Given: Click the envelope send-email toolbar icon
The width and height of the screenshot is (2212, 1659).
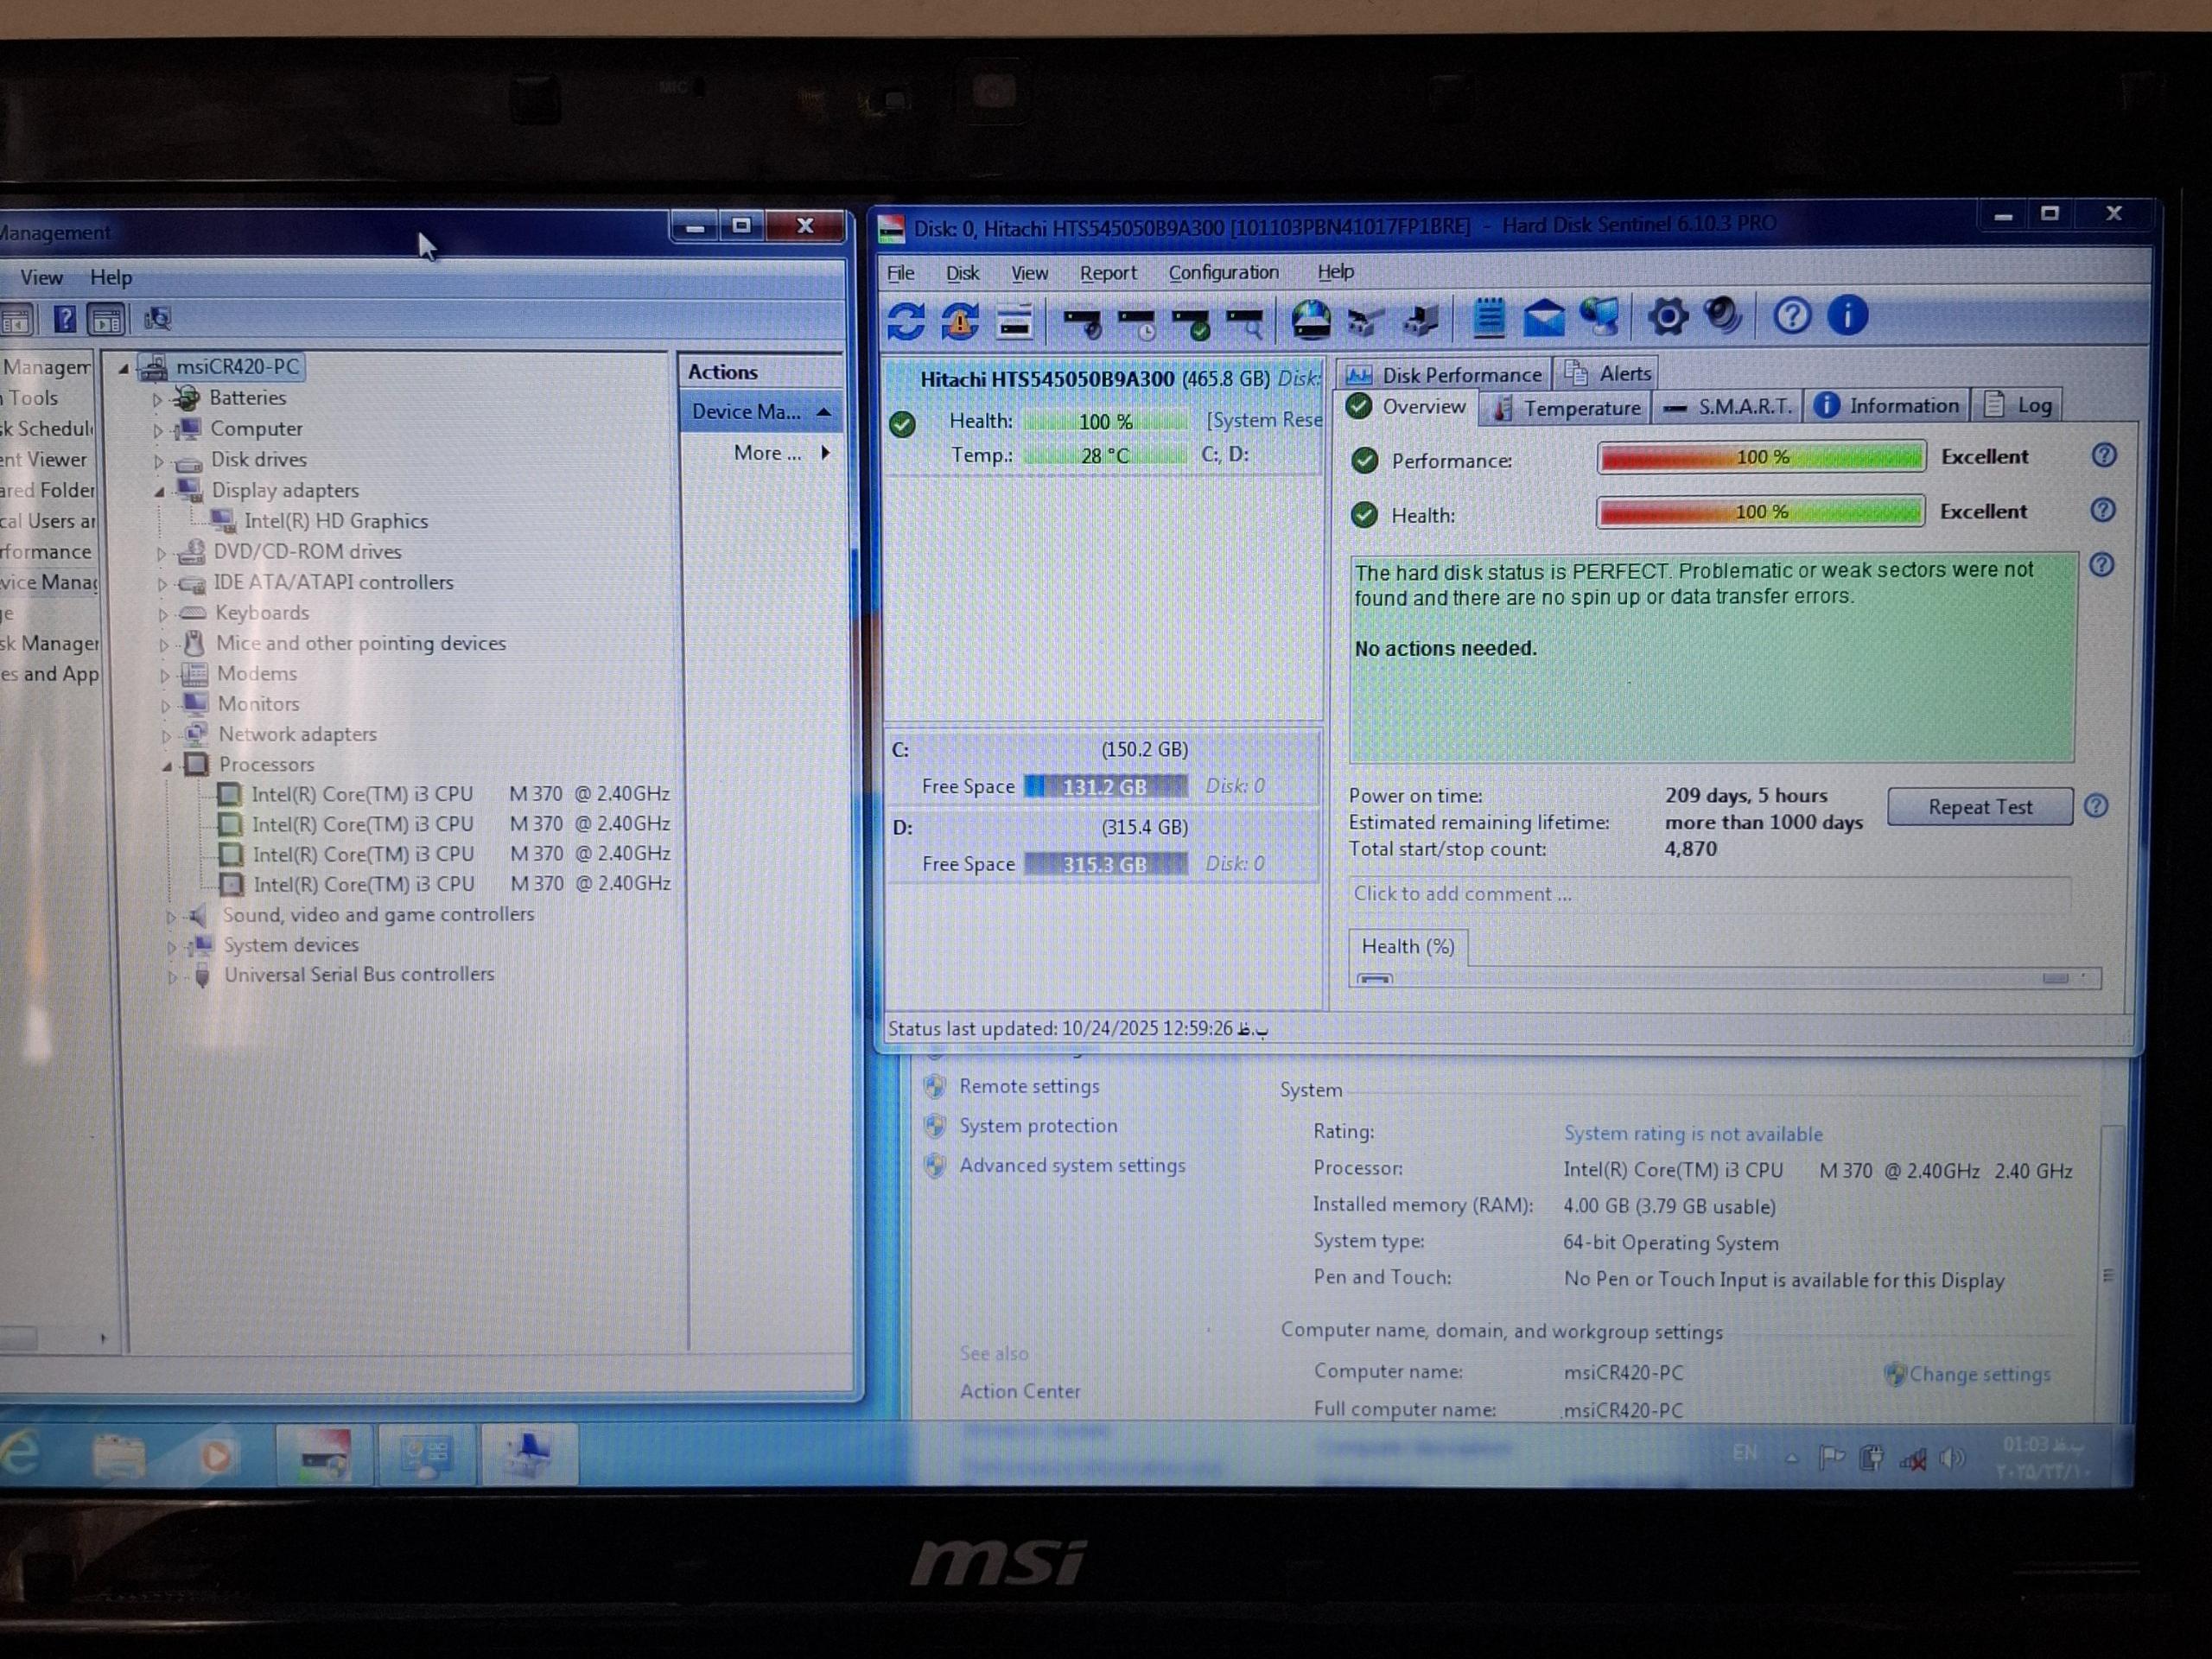Looking at the screenshot, I should [1544, 319].
